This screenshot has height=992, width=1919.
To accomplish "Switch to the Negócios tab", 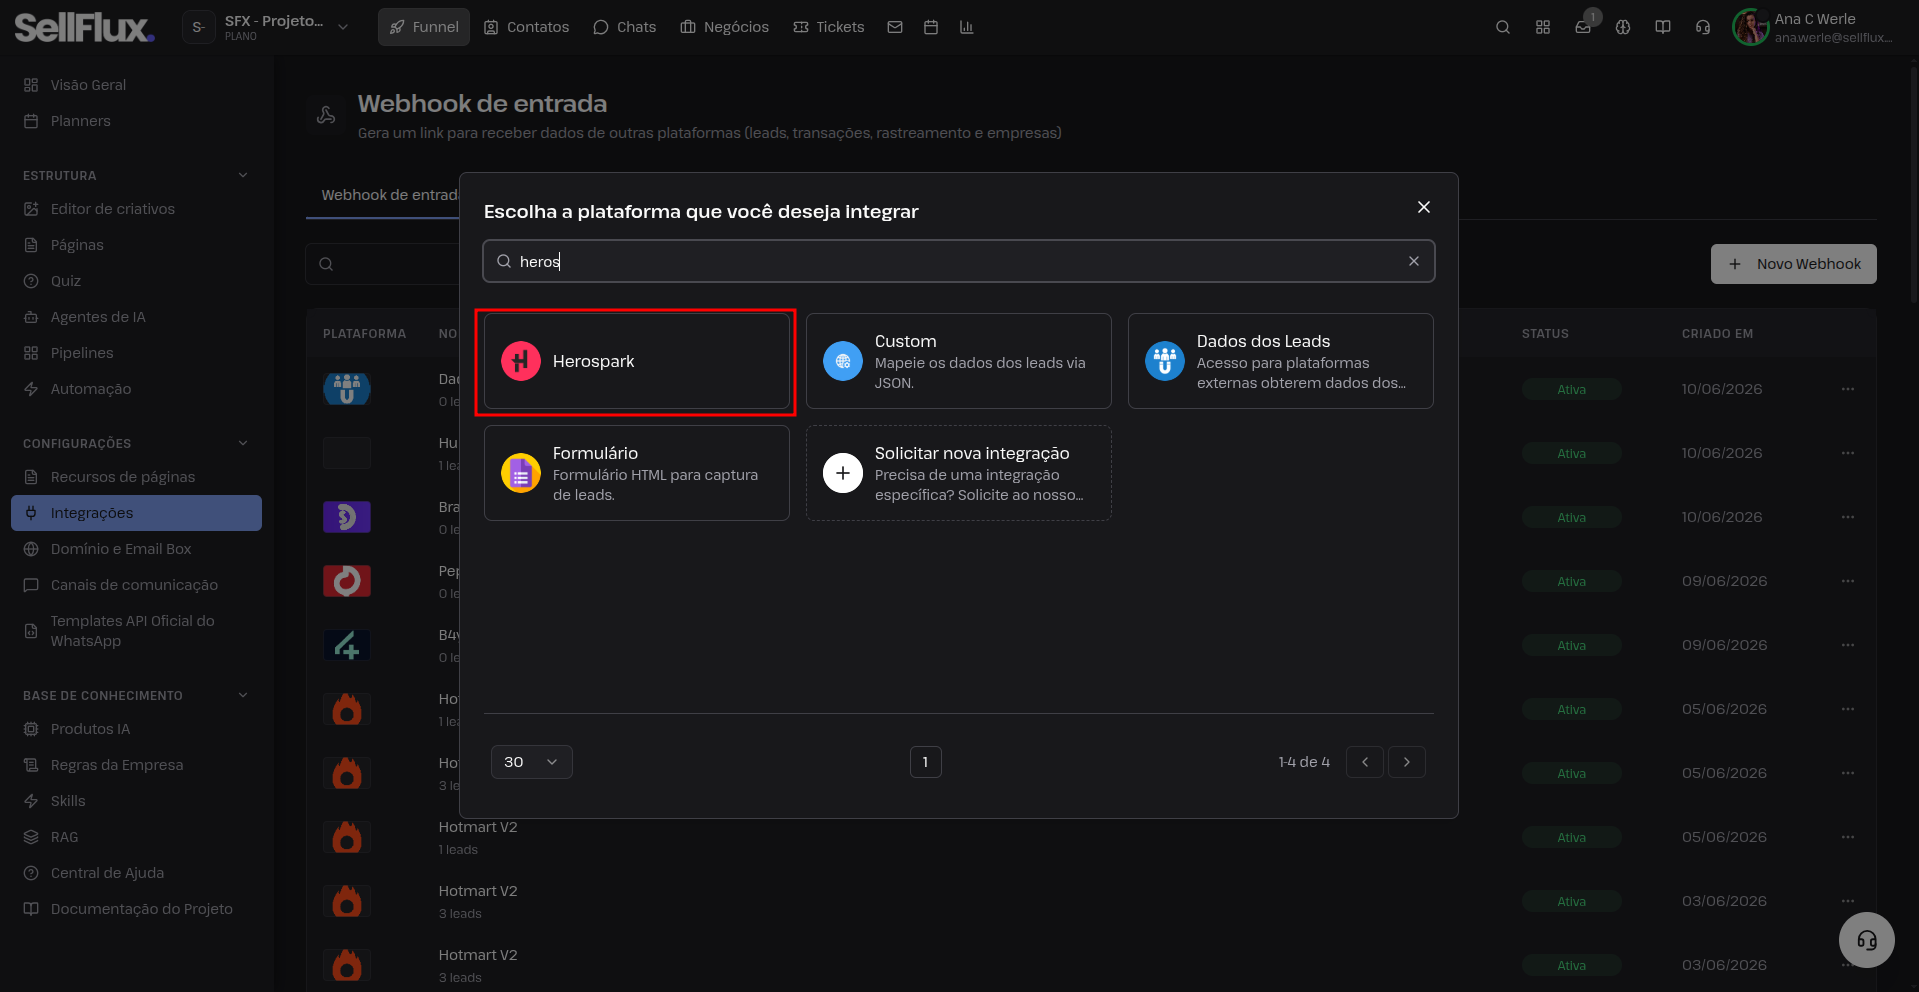I will [x=725, y=27].
